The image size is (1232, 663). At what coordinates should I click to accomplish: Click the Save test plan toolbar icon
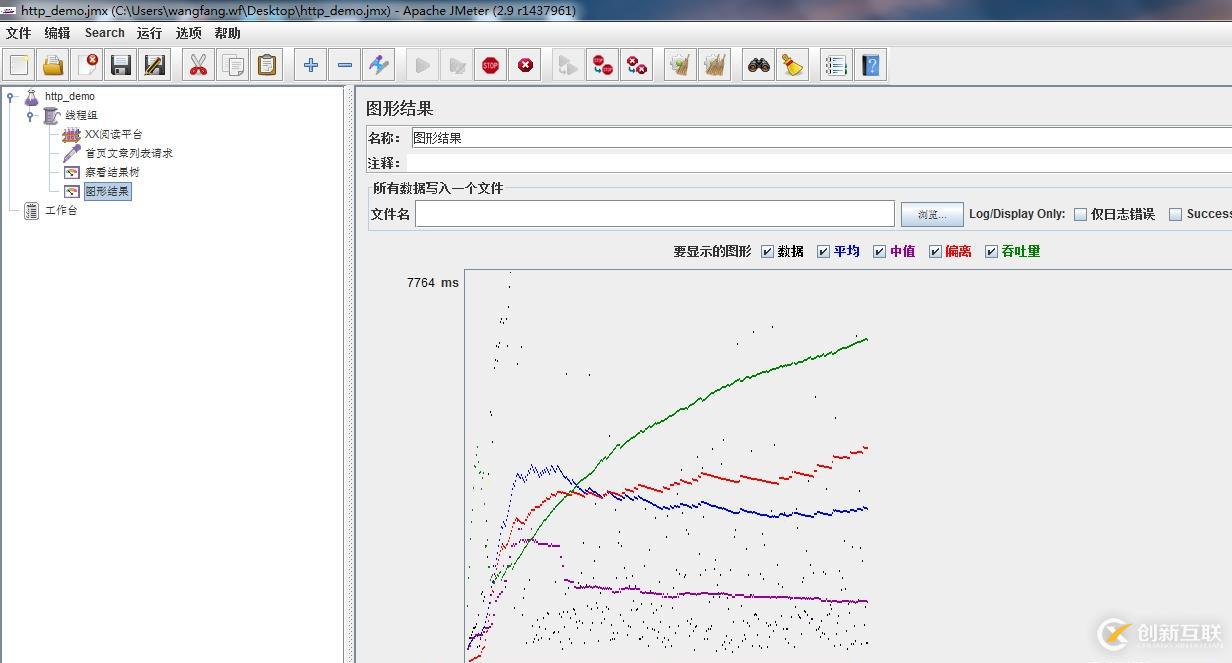[121, 64]
